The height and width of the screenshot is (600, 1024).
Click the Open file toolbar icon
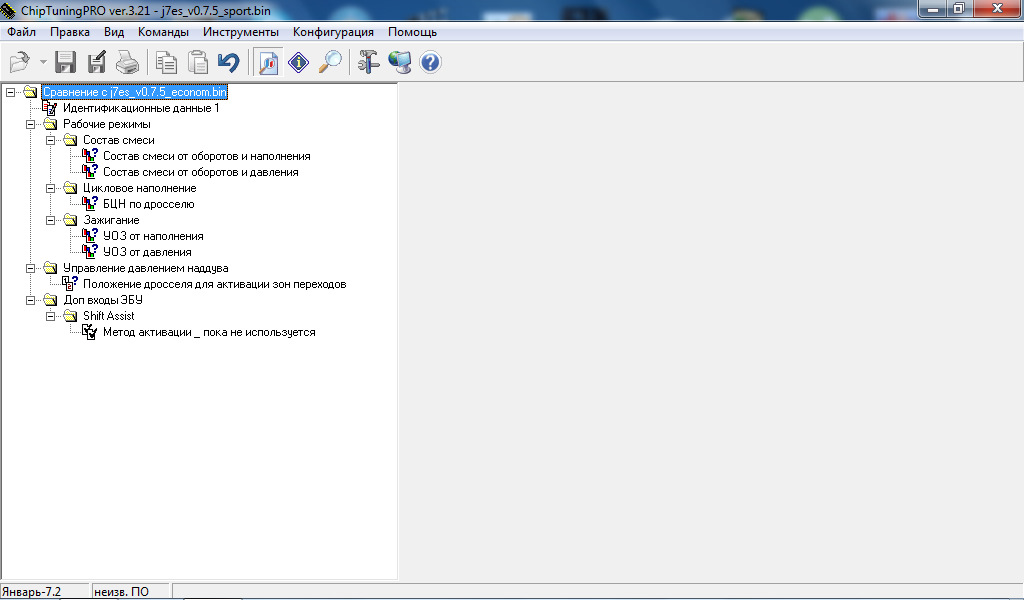pos(20,62)
